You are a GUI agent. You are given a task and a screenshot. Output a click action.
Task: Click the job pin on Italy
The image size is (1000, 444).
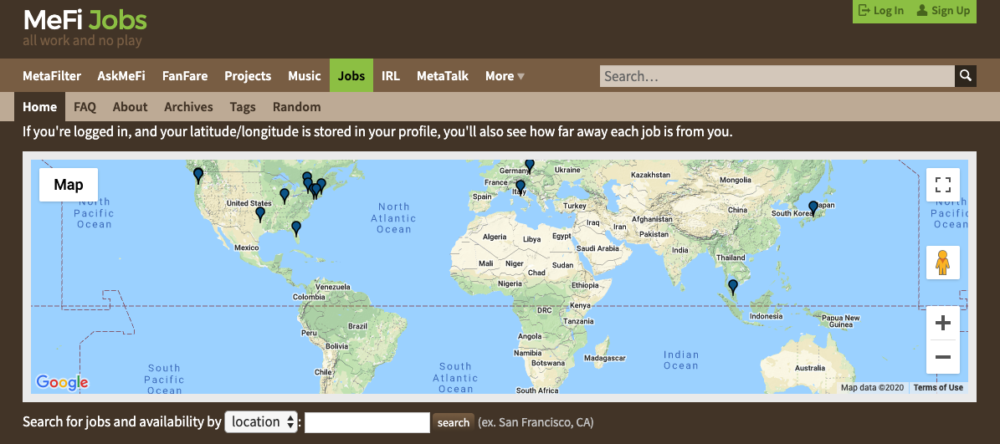click(x=520, y=187)
